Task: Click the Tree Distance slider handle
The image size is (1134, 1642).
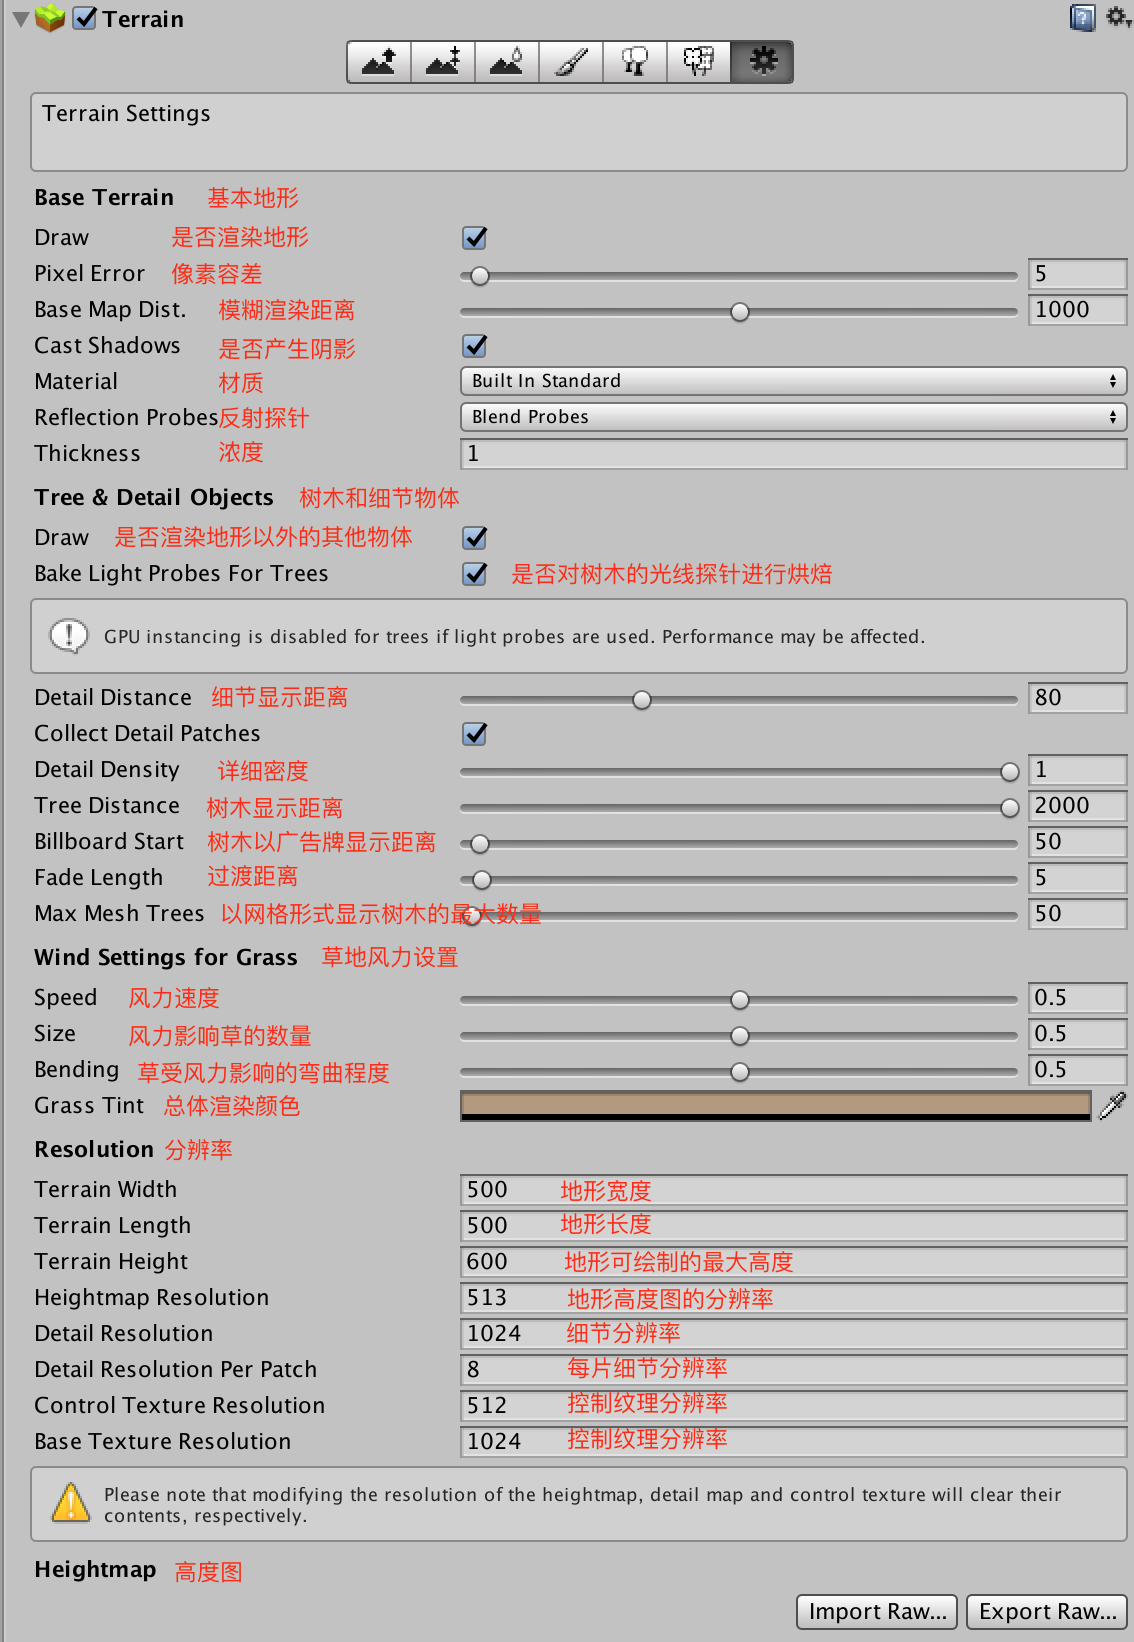Action: click(x=1010, y=808)
